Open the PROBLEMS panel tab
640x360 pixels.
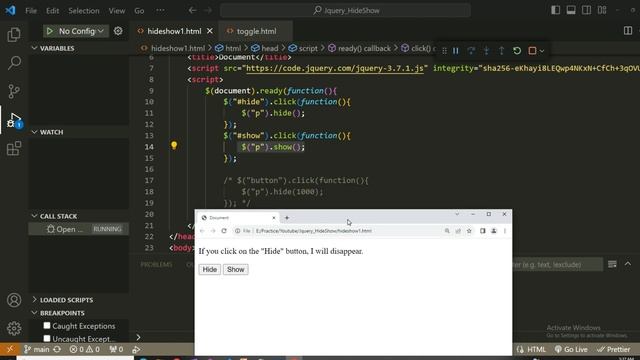click(x=156, y=264)
